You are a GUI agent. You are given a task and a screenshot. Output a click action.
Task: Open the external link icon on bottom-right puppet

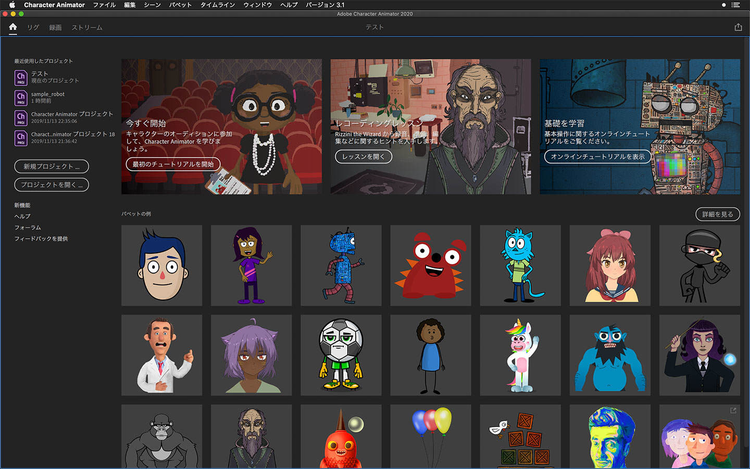[733, 410]
